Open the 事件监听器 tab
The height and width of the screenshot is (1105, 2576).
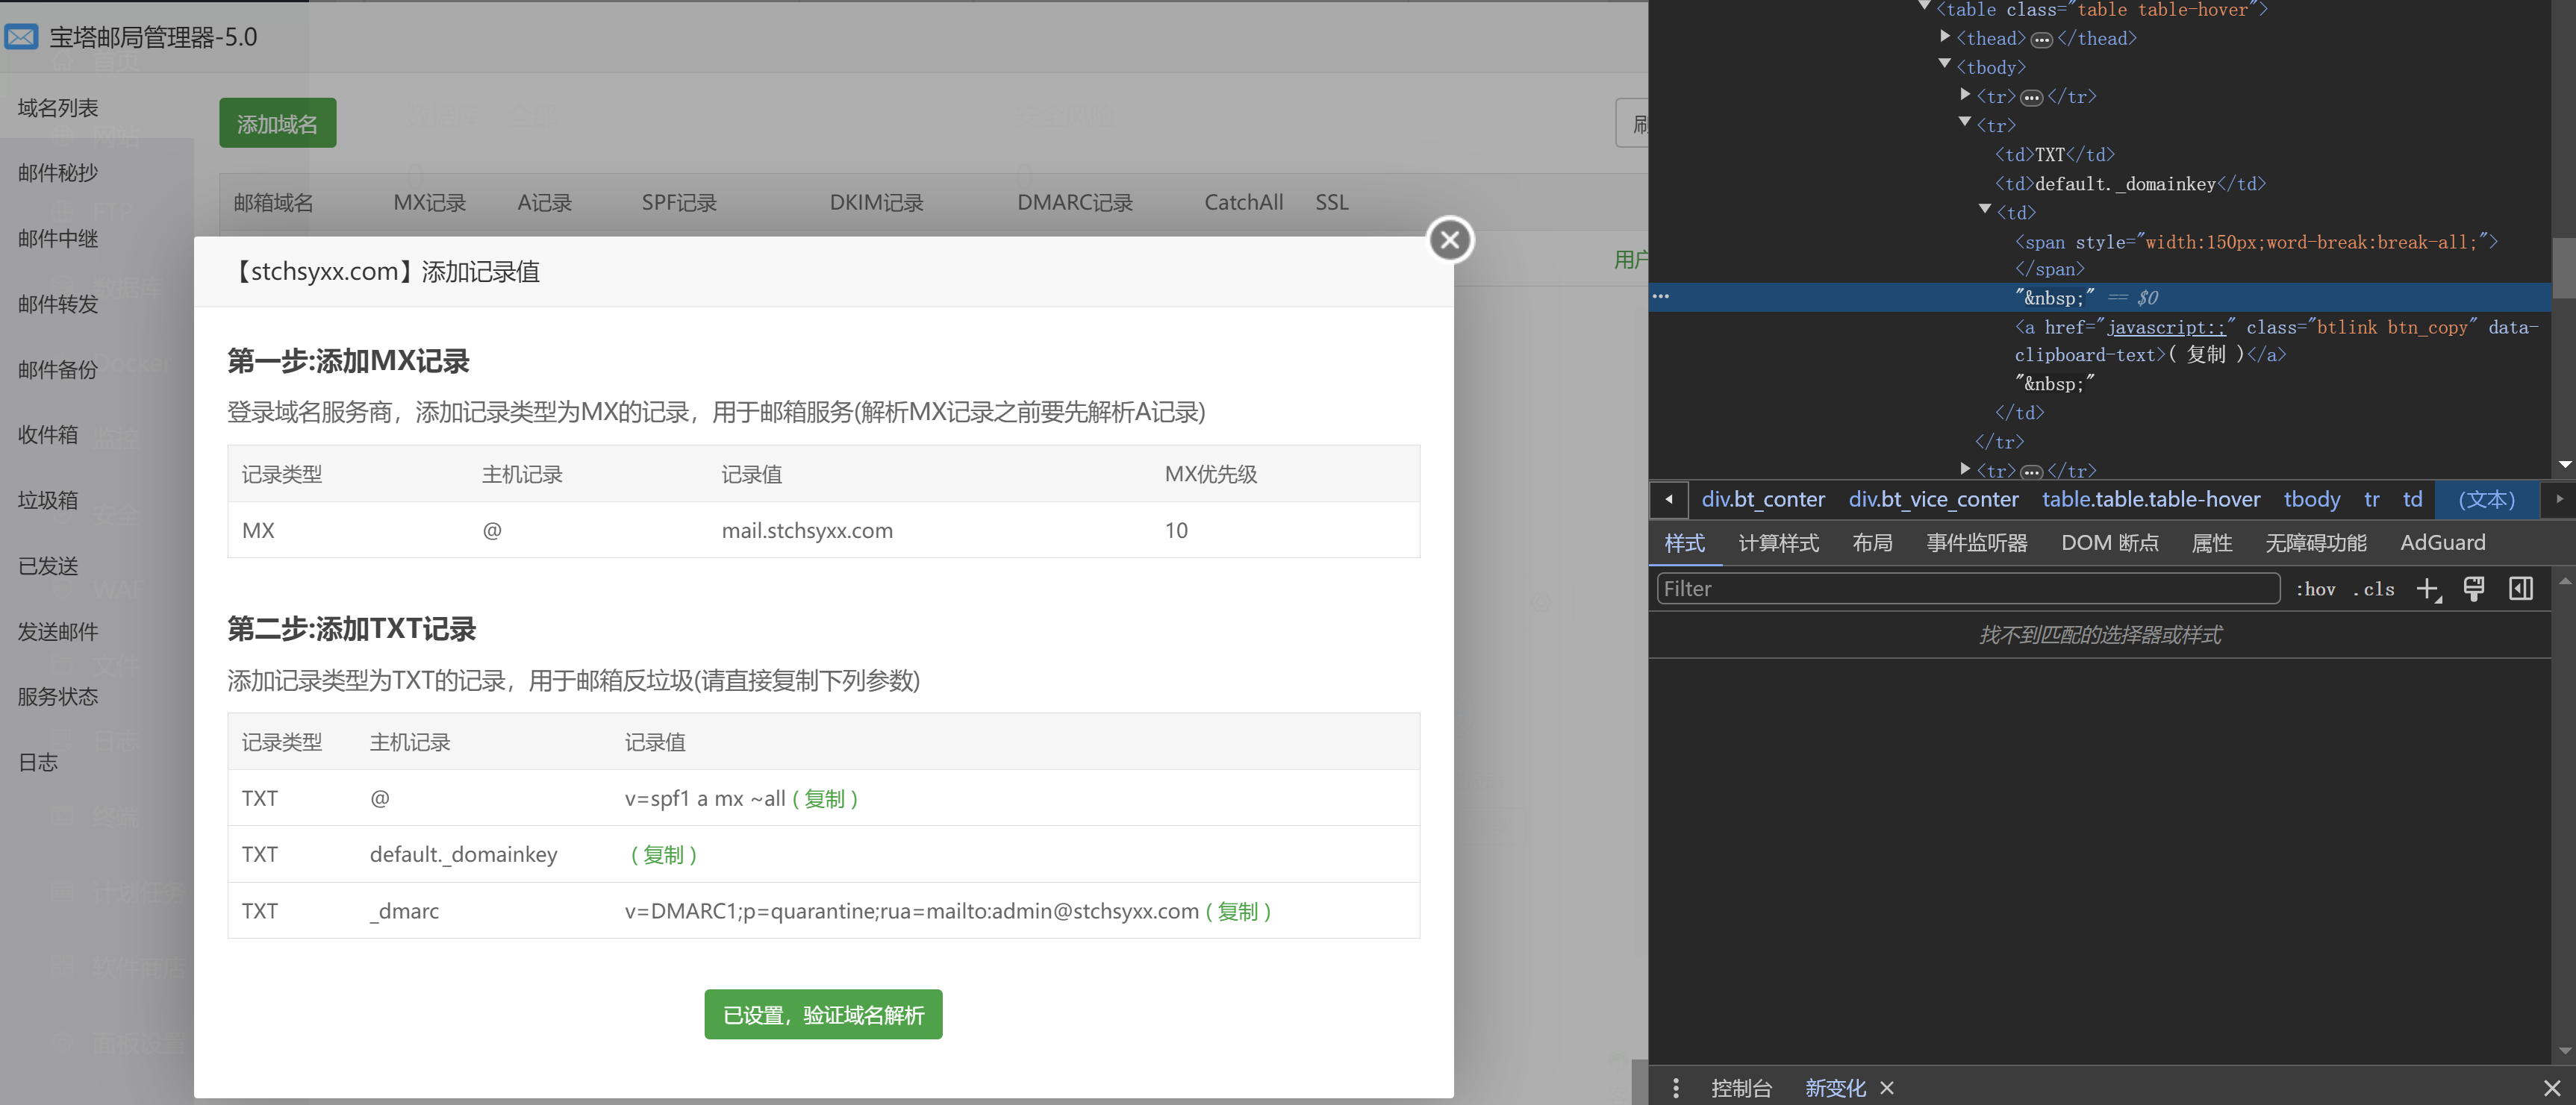point(1976,543)
